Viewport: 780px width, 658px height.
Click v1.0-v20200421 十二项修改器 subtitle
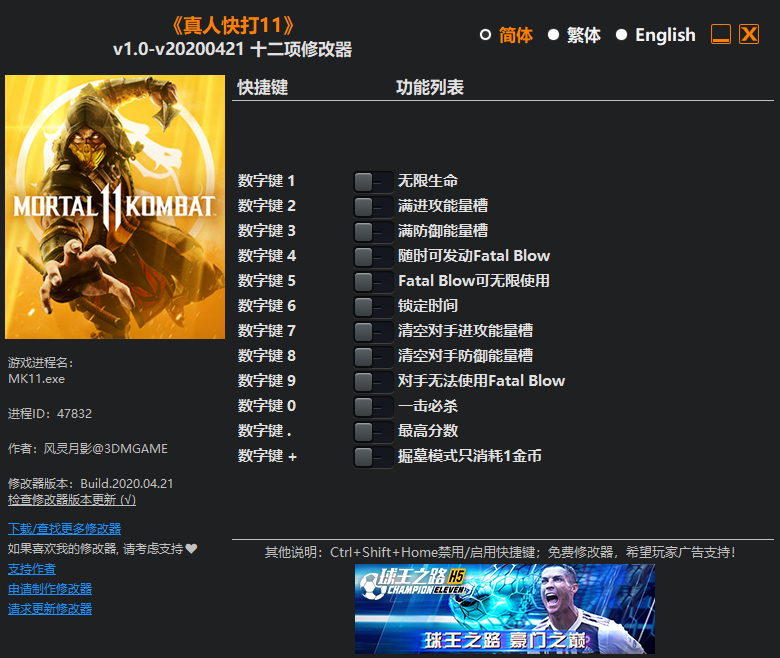(233, 49)
